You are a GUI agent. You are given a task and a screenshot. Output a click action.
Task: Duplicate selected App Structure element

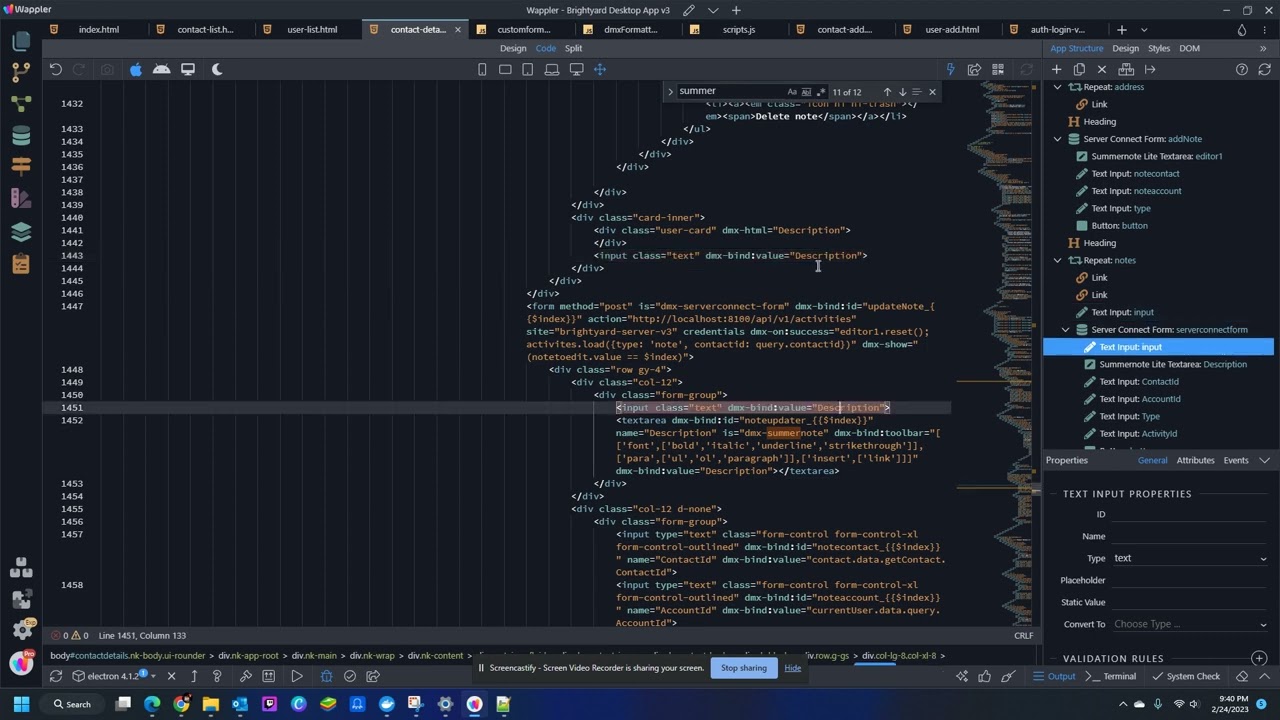click(1079, 69)
